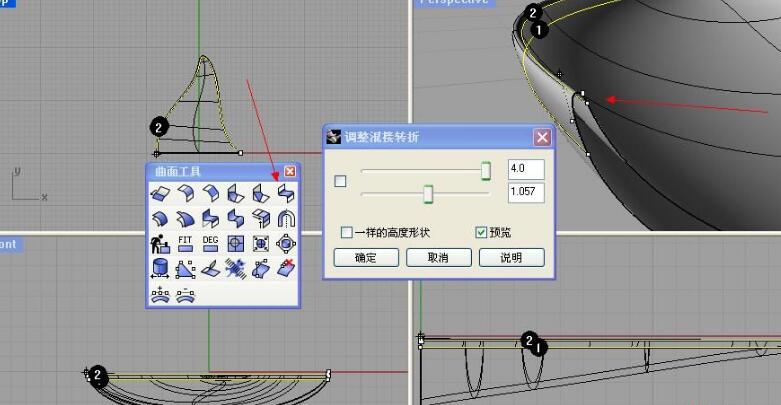This screenshot has width=781, height=405.
Task: Click the minus control point icon in the bottom row
Action: click(x=185, y=295)
